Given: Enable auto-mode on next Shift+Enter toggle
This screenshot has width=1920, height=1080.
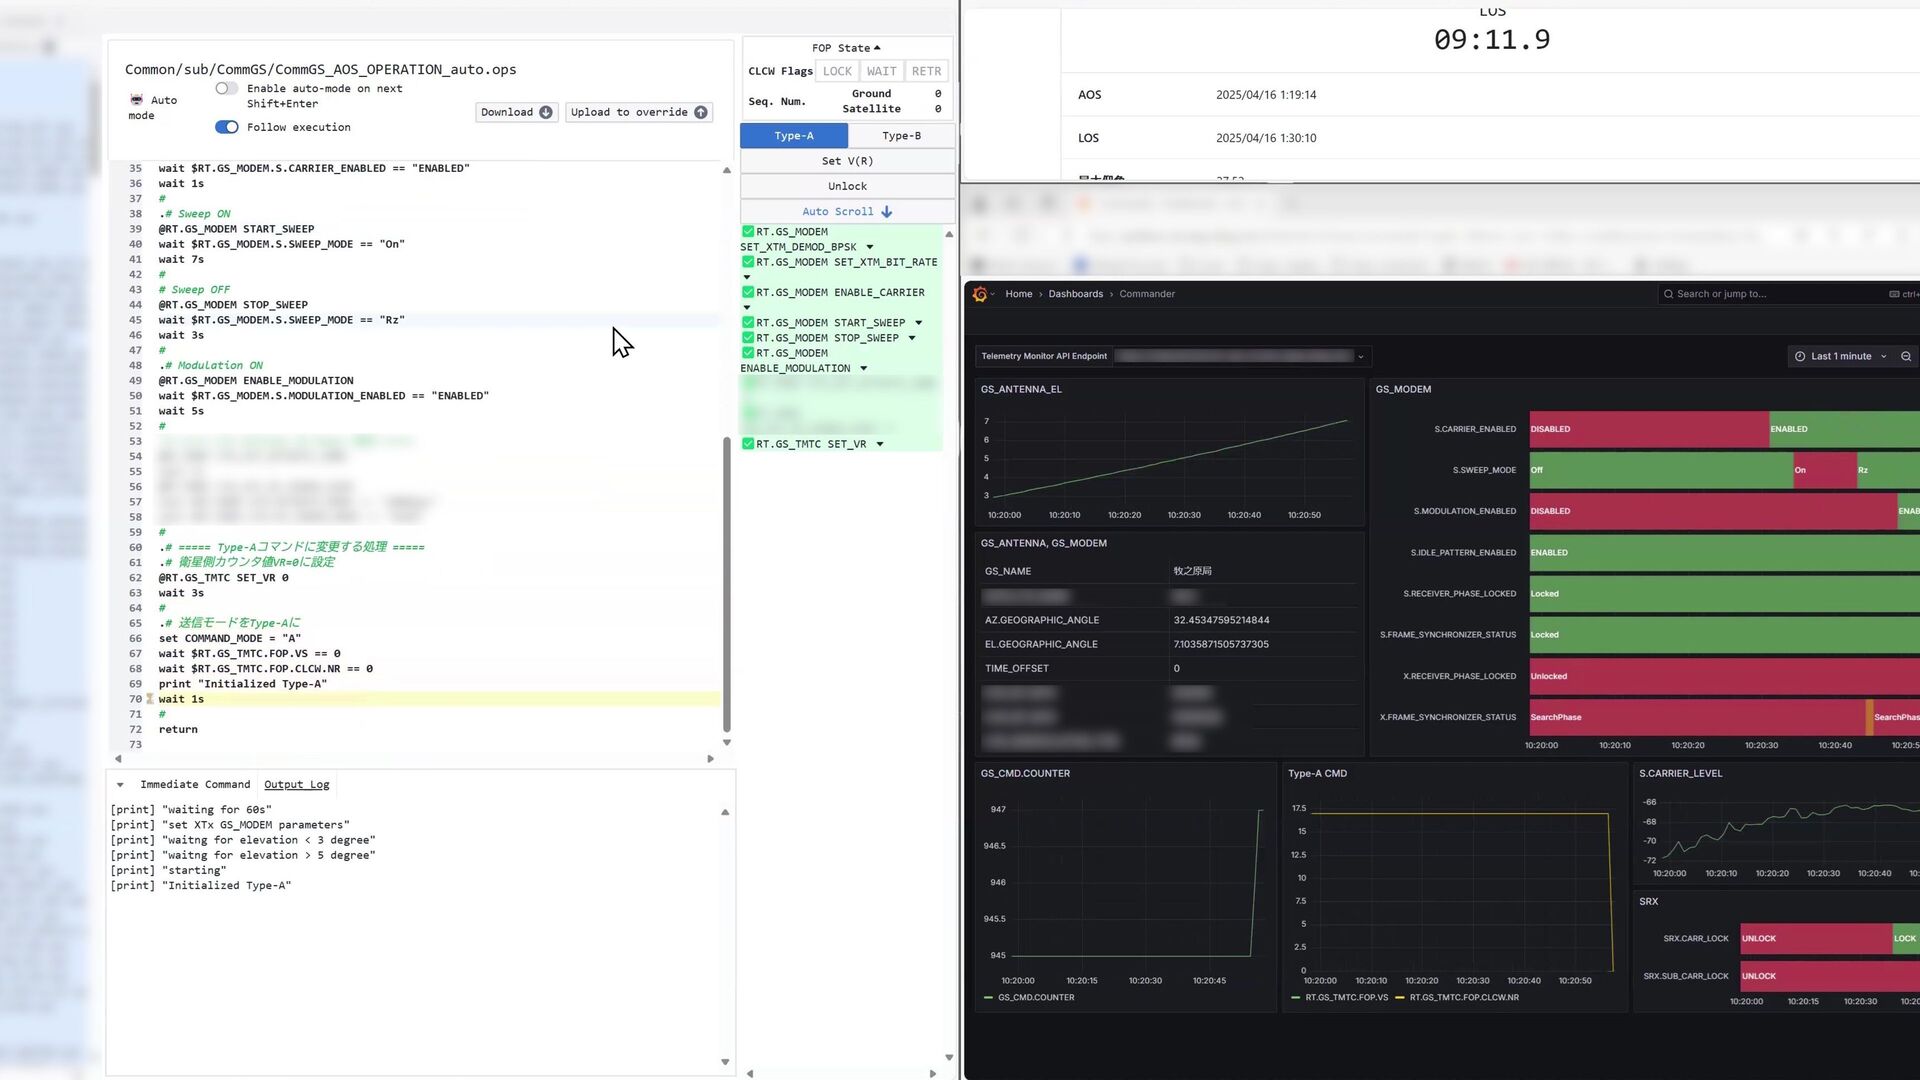Looking at the screenshot, I should pyautogui.click(x=227, y=89).
